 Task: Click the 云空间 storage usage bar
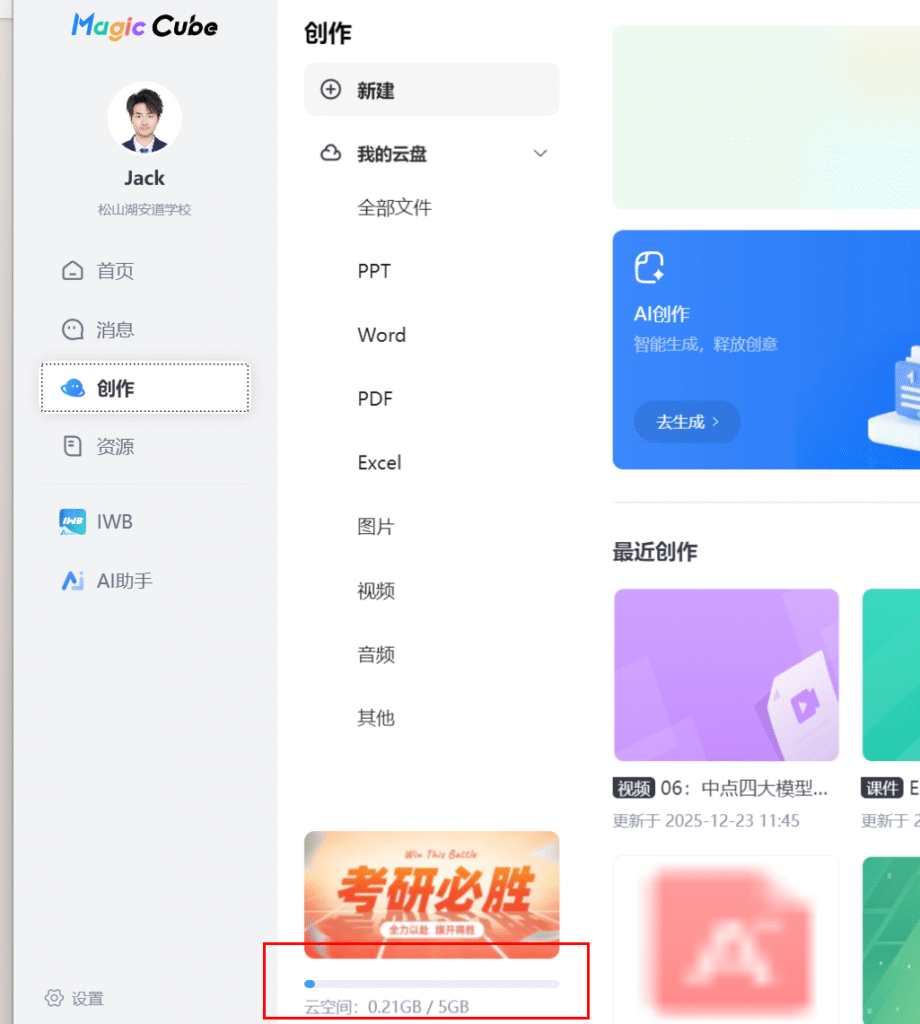(x=431, y=984)
